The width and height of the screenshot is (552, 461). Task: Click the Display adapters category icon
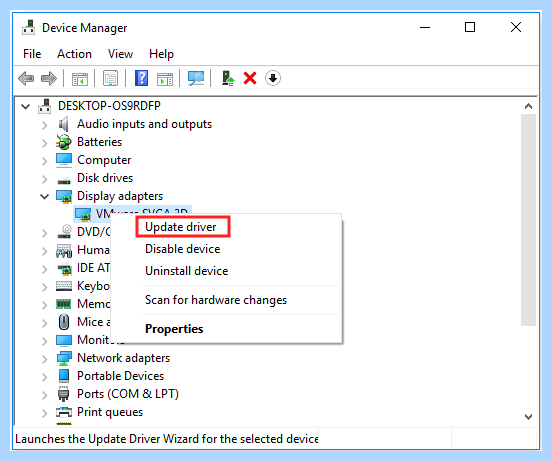coord(64,196)
